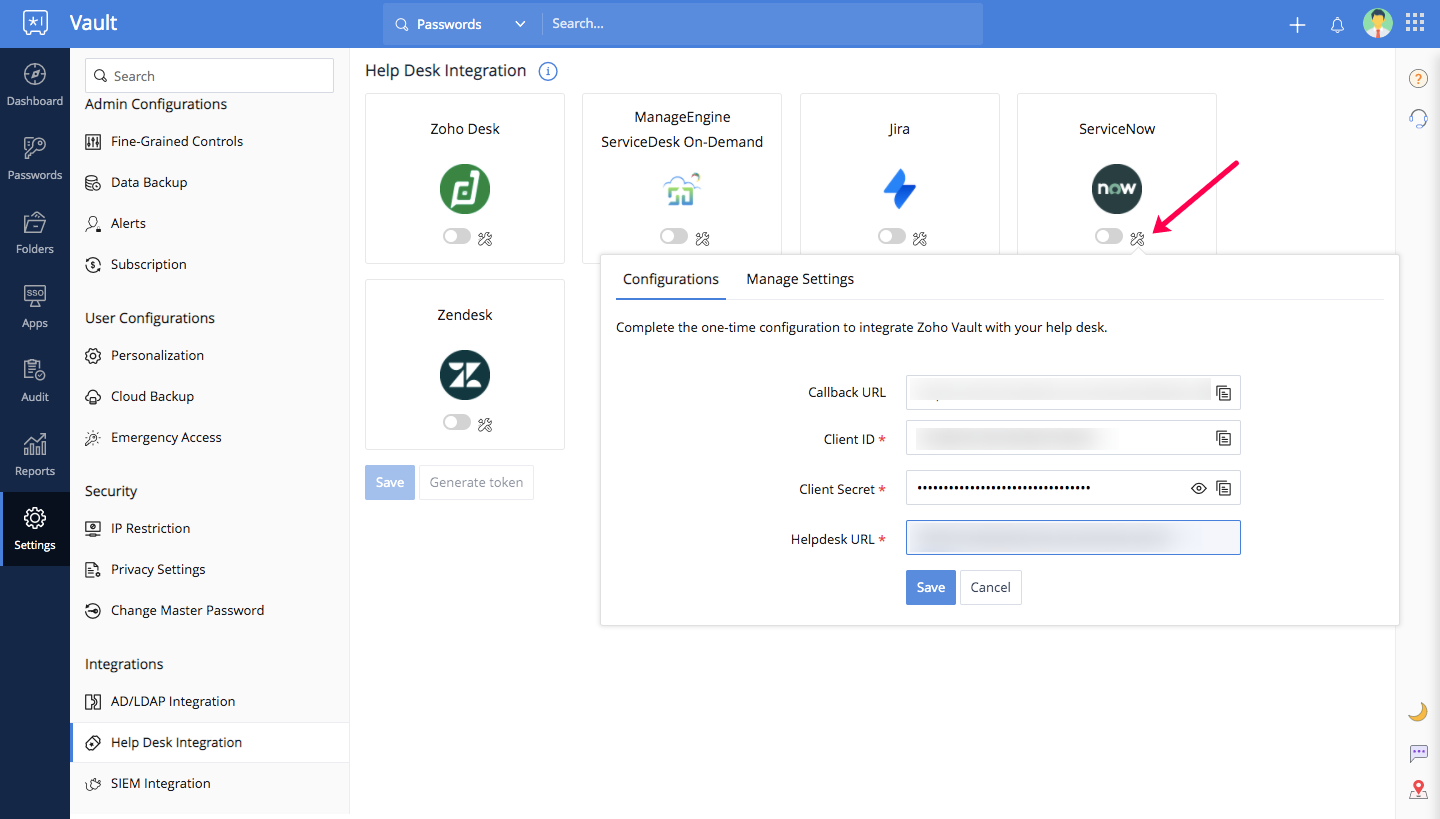
Task: Open Zoho Desk configuration wrench icon
Action: (486, 238)
